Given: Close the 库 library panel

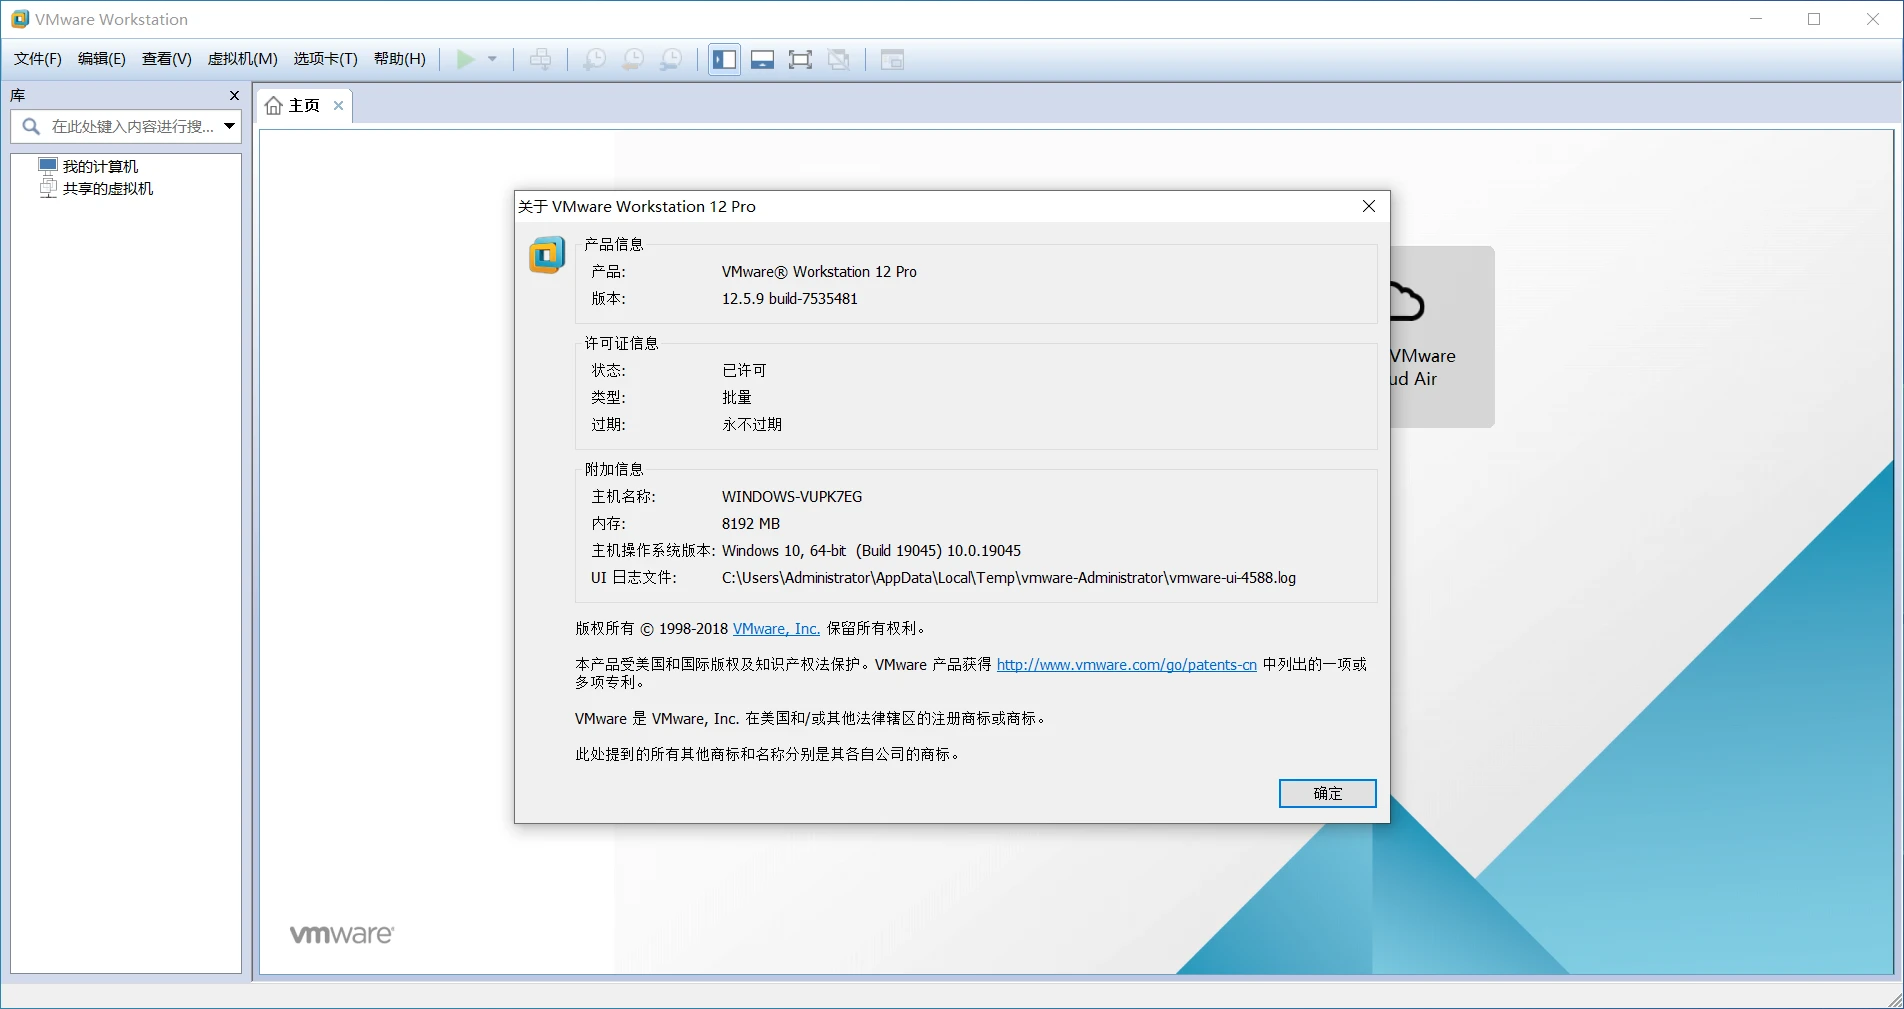Looking at the screenshot, I should click(x=234, y=96).
